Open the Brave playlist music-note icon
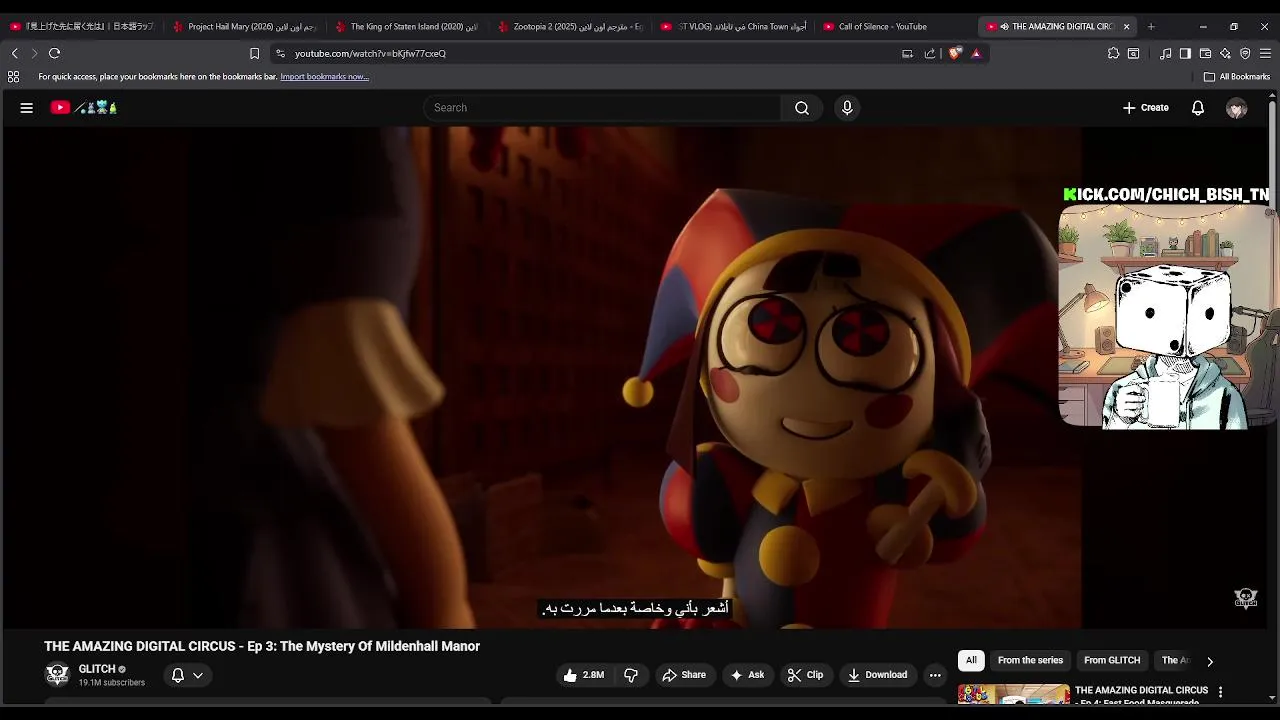 click(1165, 54)
